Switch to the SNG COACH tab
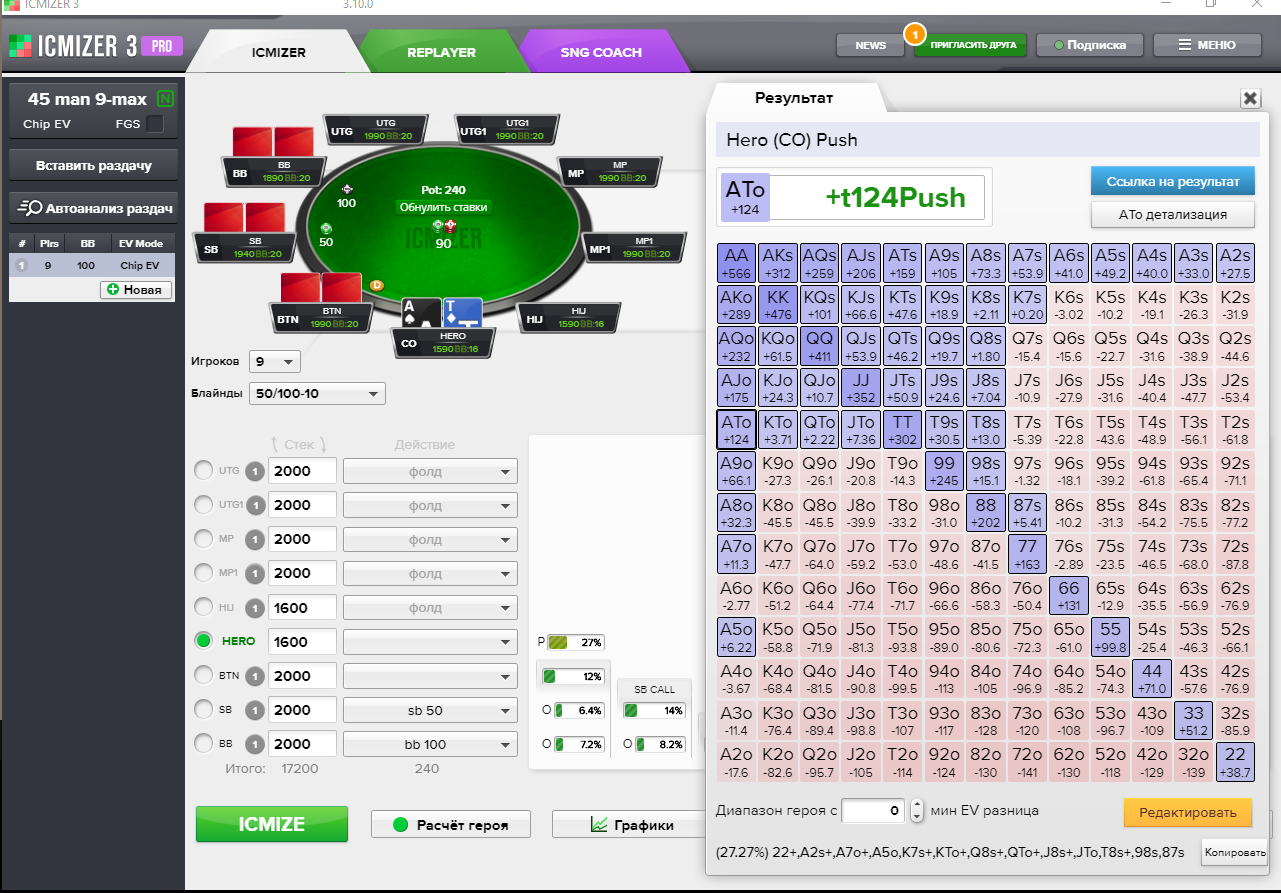Viewport: 1281px width, 893px height. coord(601,52)
